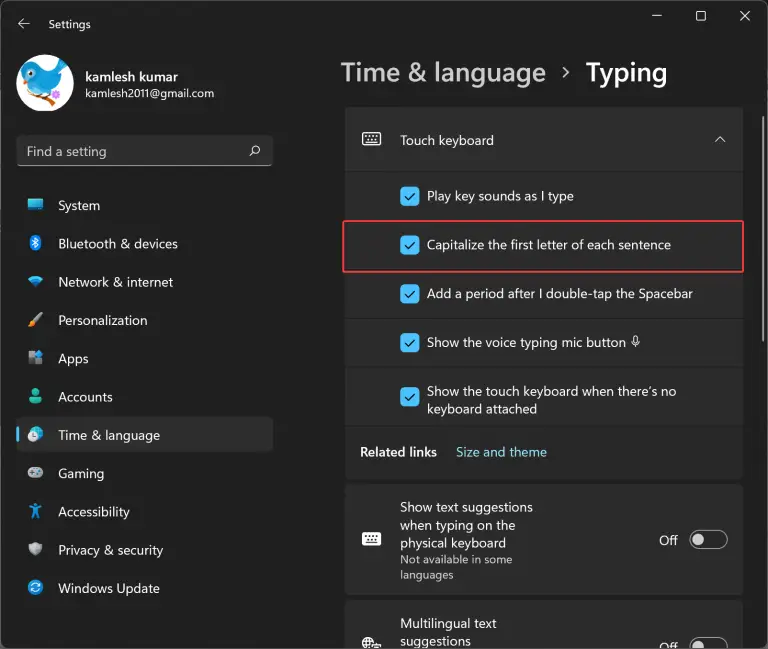Screen dimensions: 768x649
Task: Open Privacy & security
Action: coord(144,550)
